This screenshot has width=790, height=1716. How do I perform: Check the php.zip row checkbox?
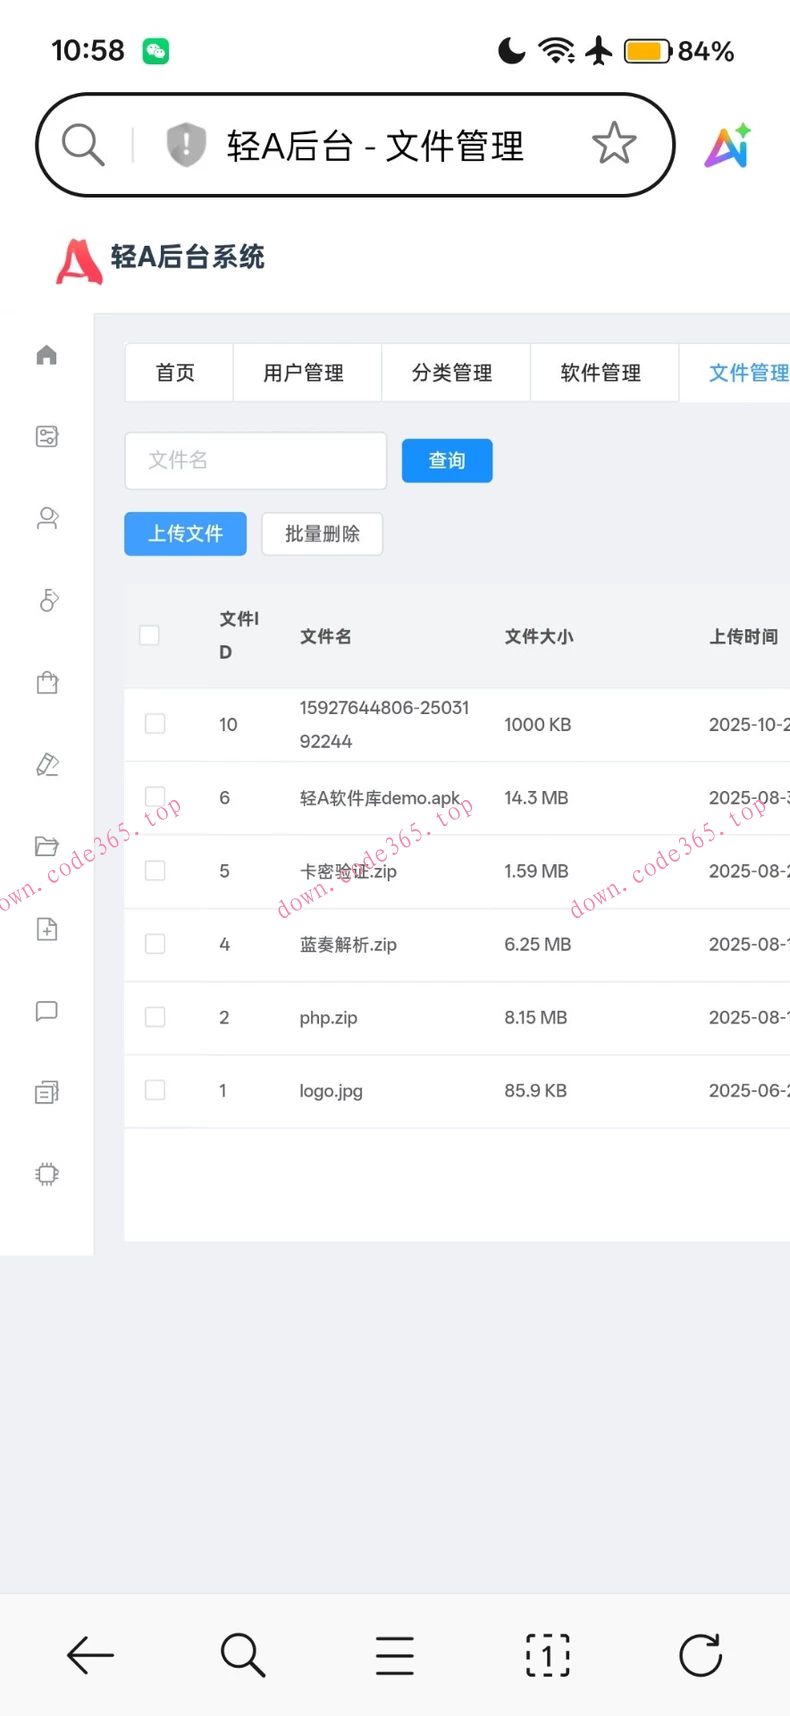click(x=155, y=1016)
